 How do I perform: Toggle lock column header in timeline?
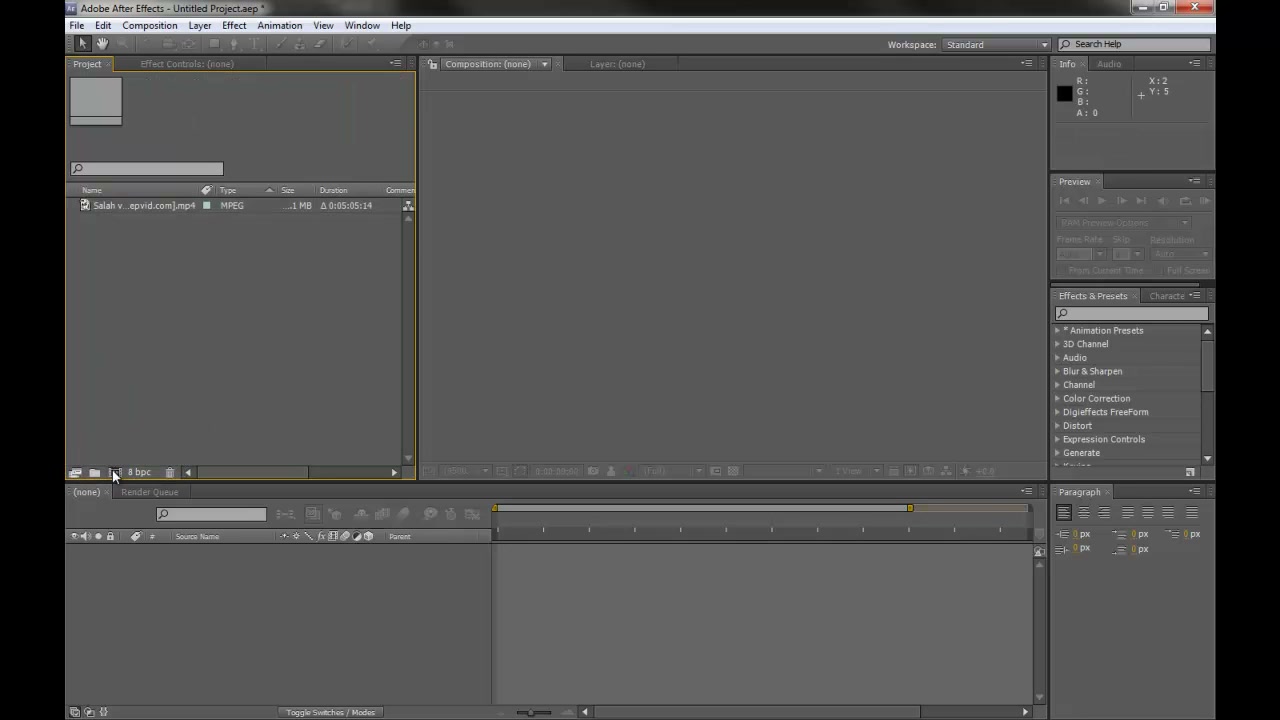pos(110,537)
